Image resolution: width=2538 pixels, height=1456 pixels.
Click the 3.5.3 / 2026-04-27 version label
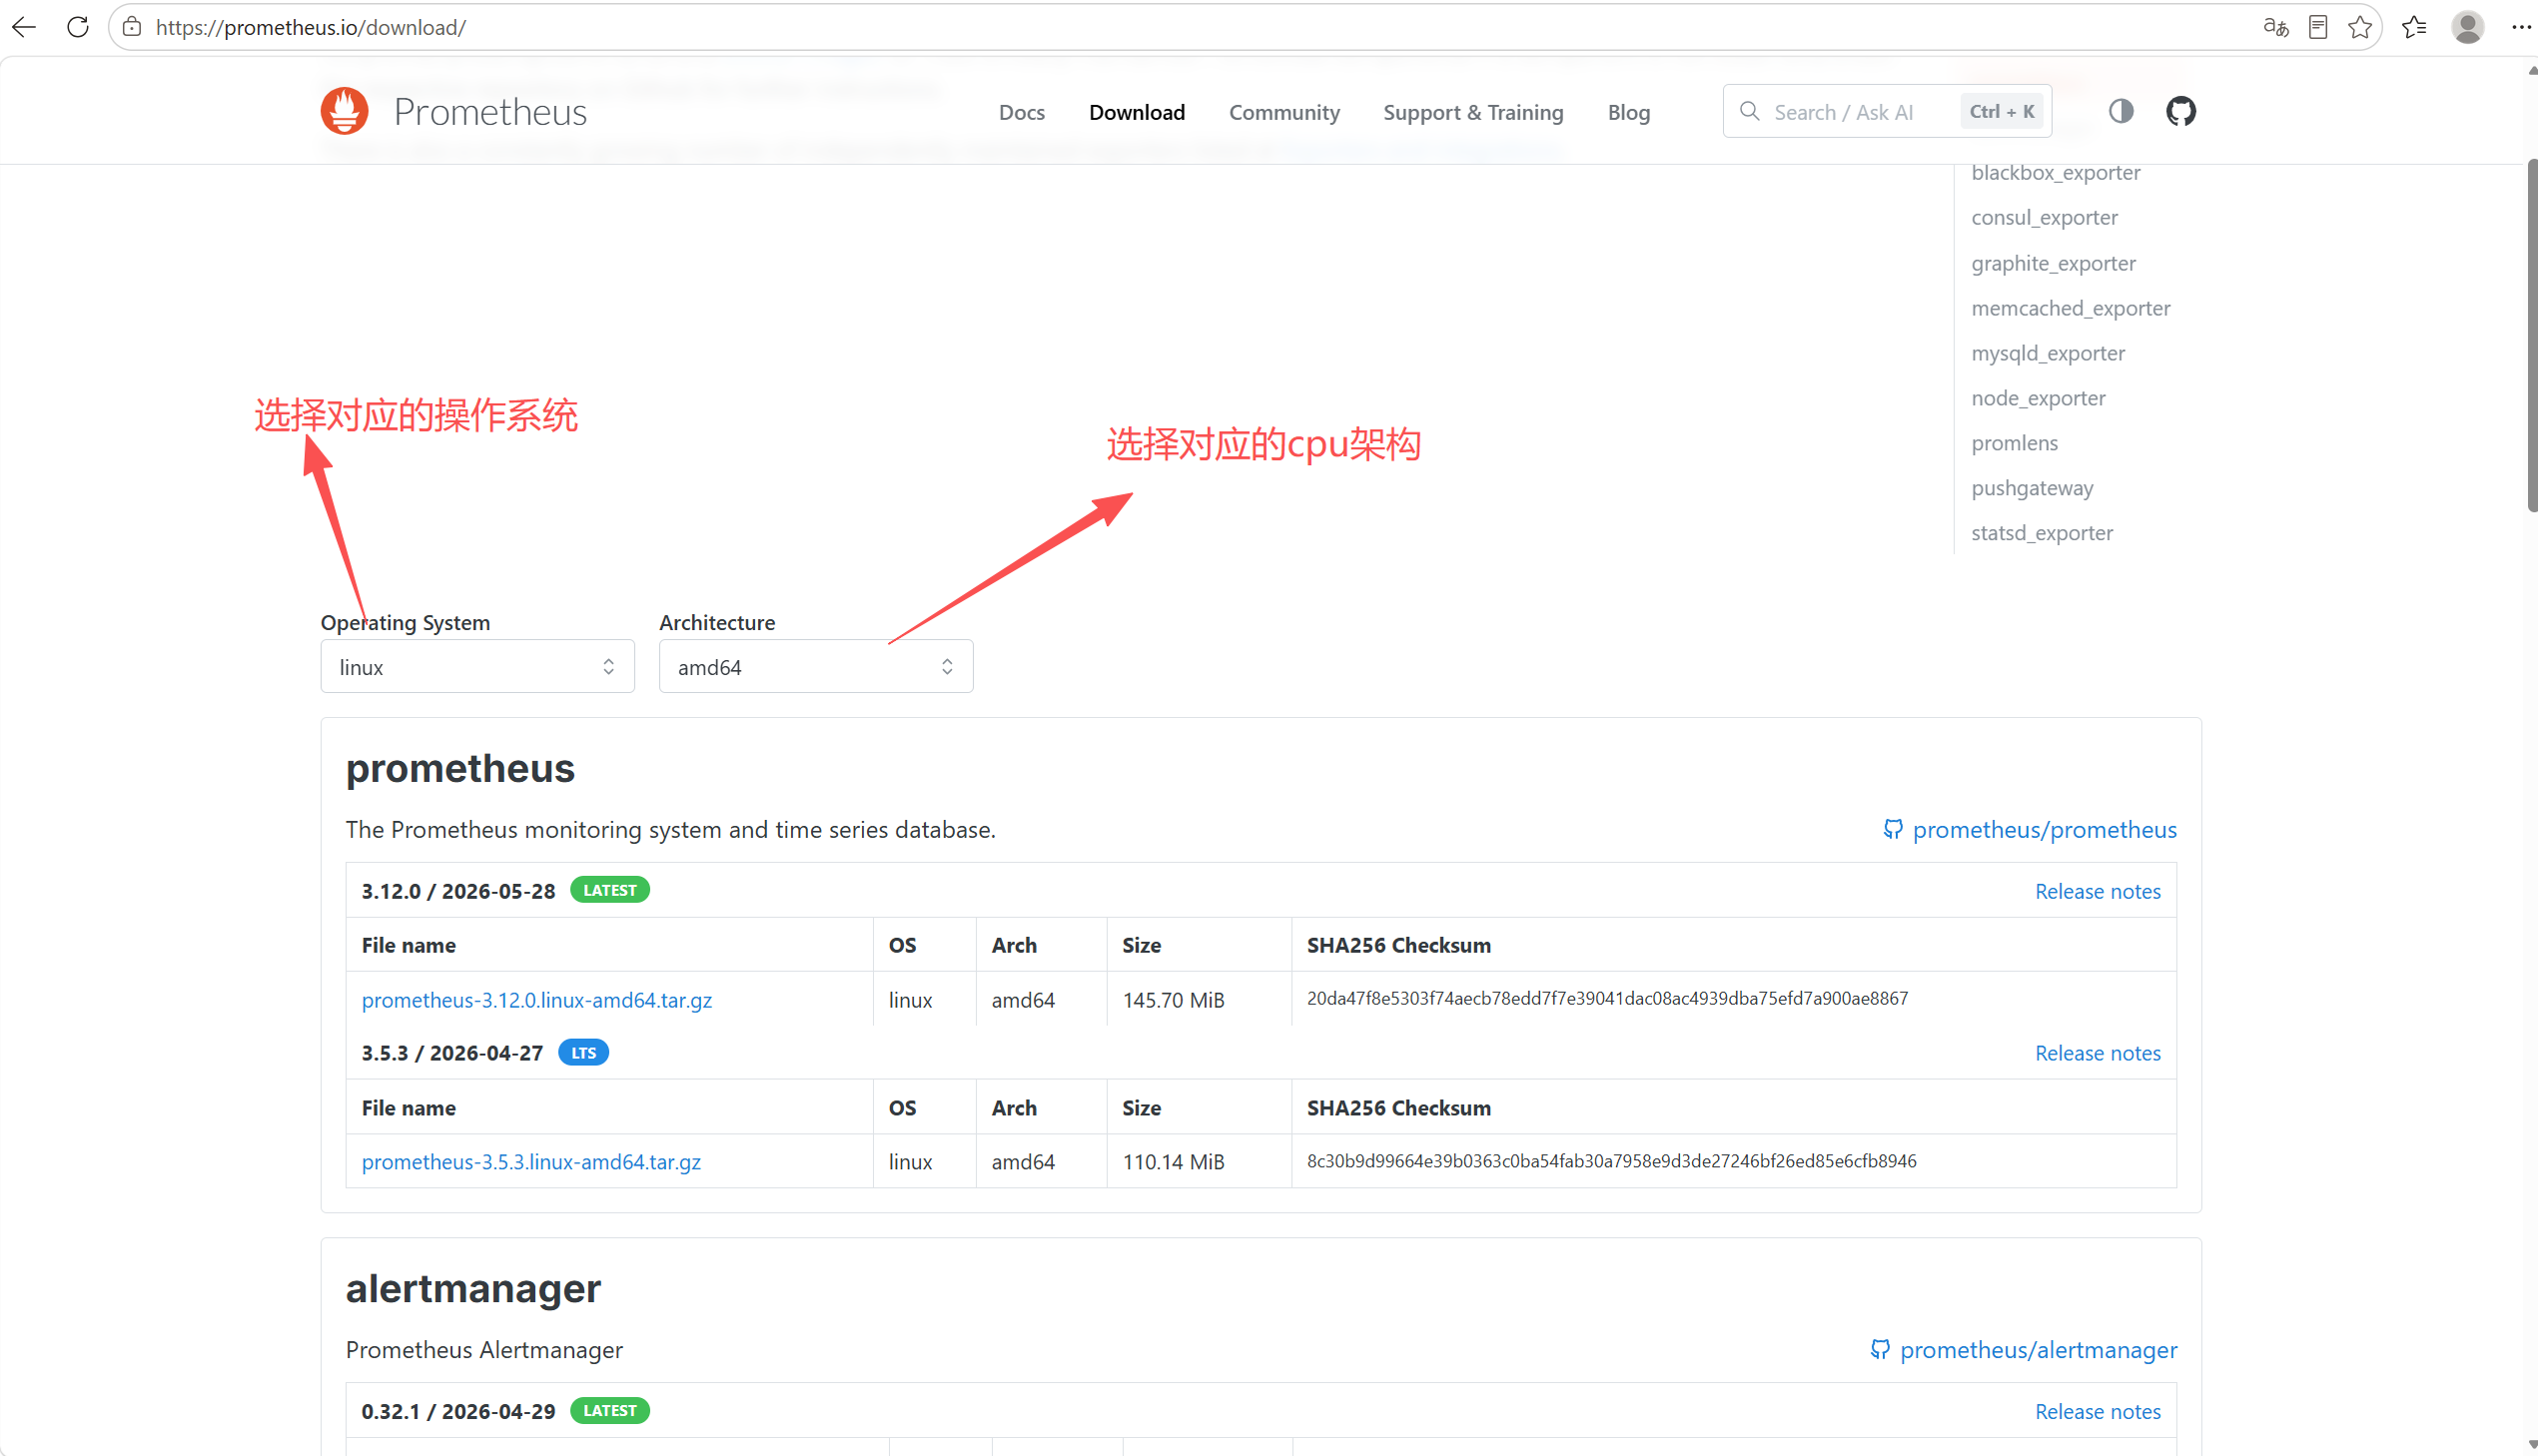[452, 1054]
